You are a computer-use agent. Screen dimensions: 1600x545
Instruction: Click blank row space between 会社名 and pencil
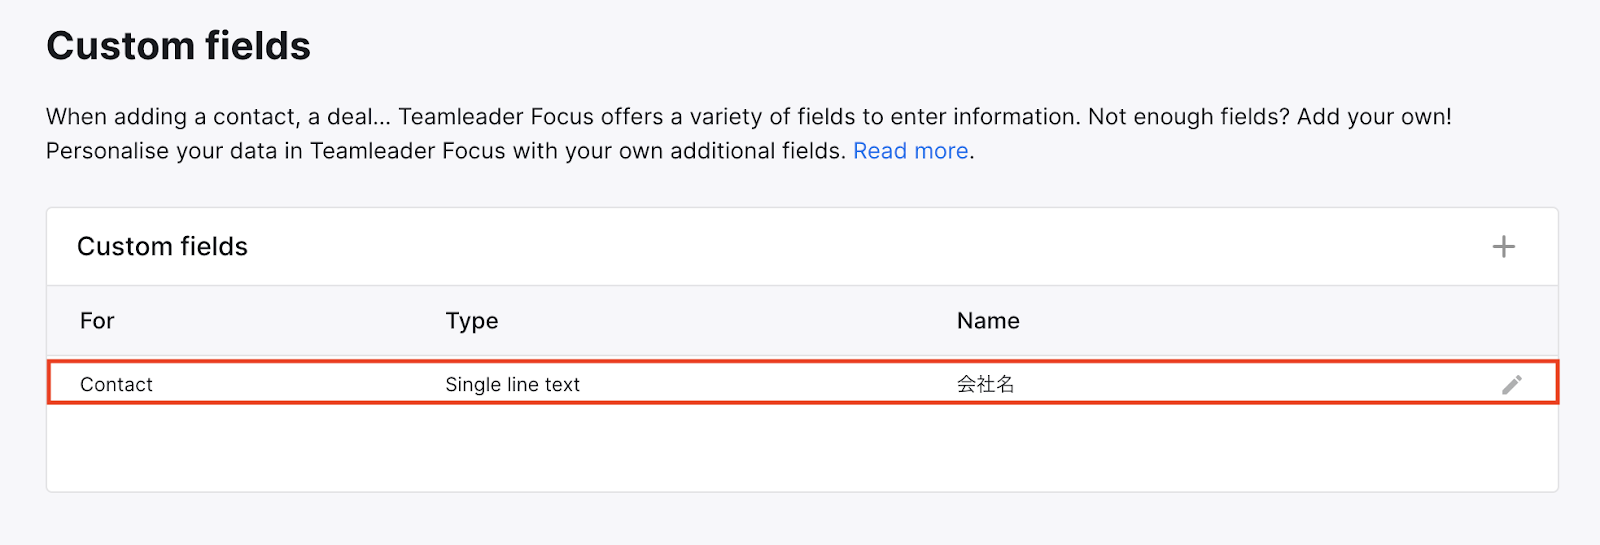pyautogui.click(x=1250, y=385)
